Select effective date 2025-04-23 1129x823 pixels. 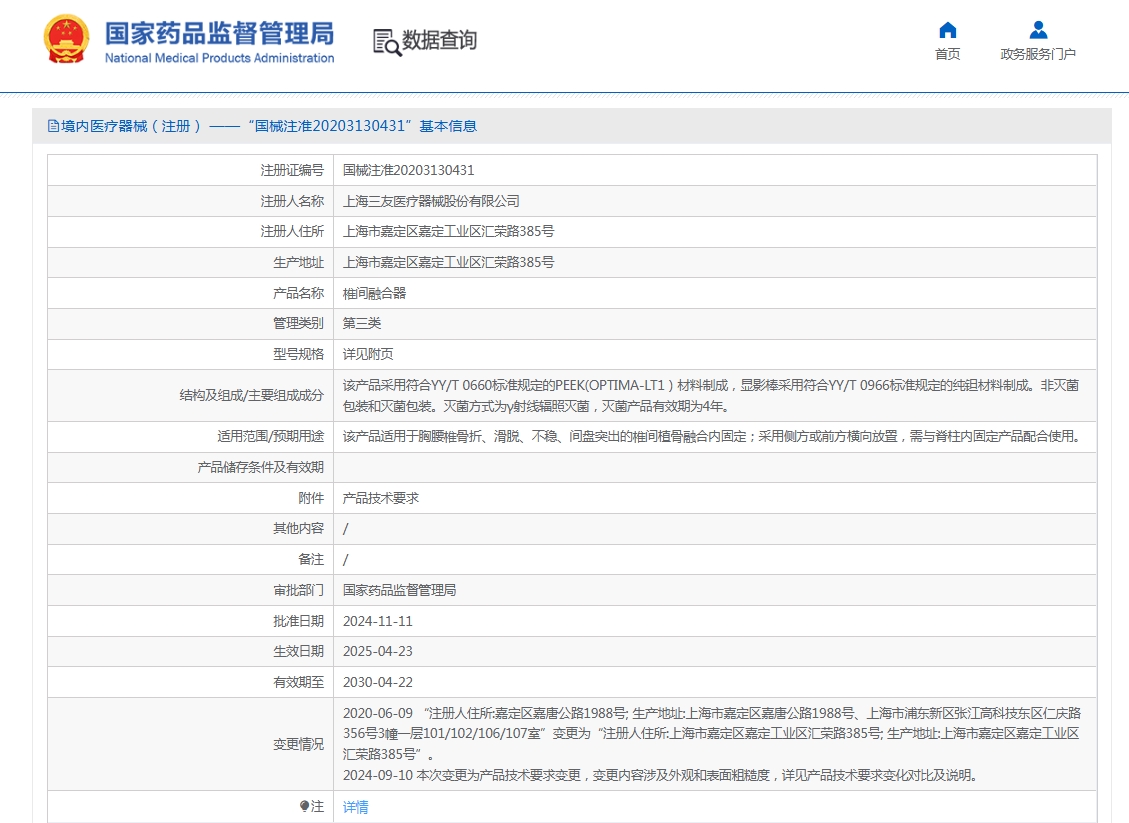[378, 652]
